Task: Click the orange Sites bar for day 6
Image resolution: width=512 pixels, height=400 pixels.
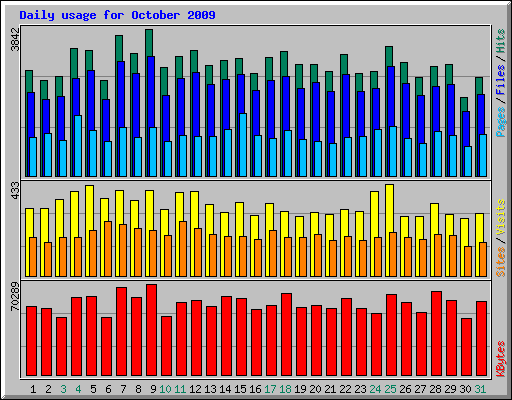Action: [x=108, y=249]
